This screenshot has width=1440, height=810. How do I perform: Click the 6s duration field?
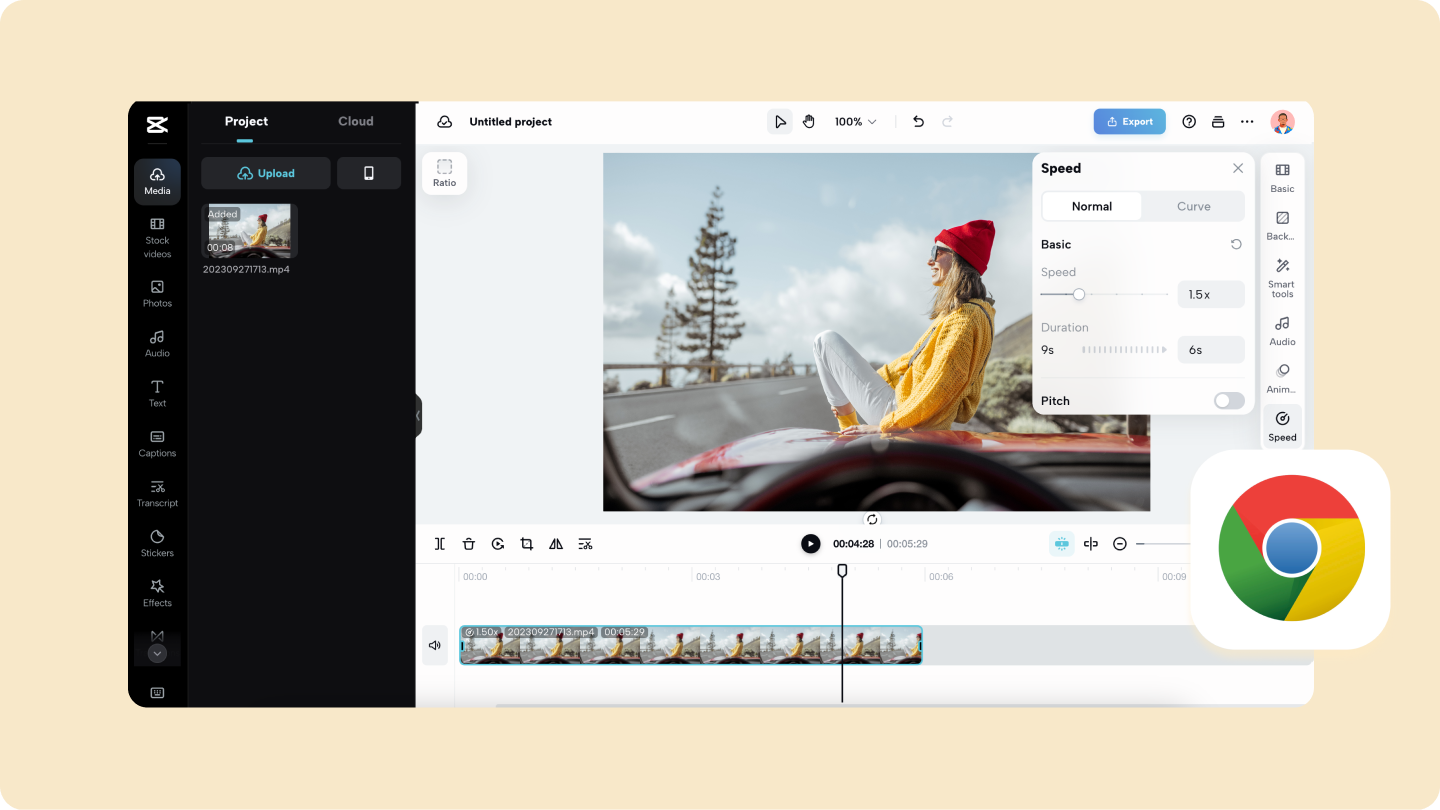click(1211, 350)
